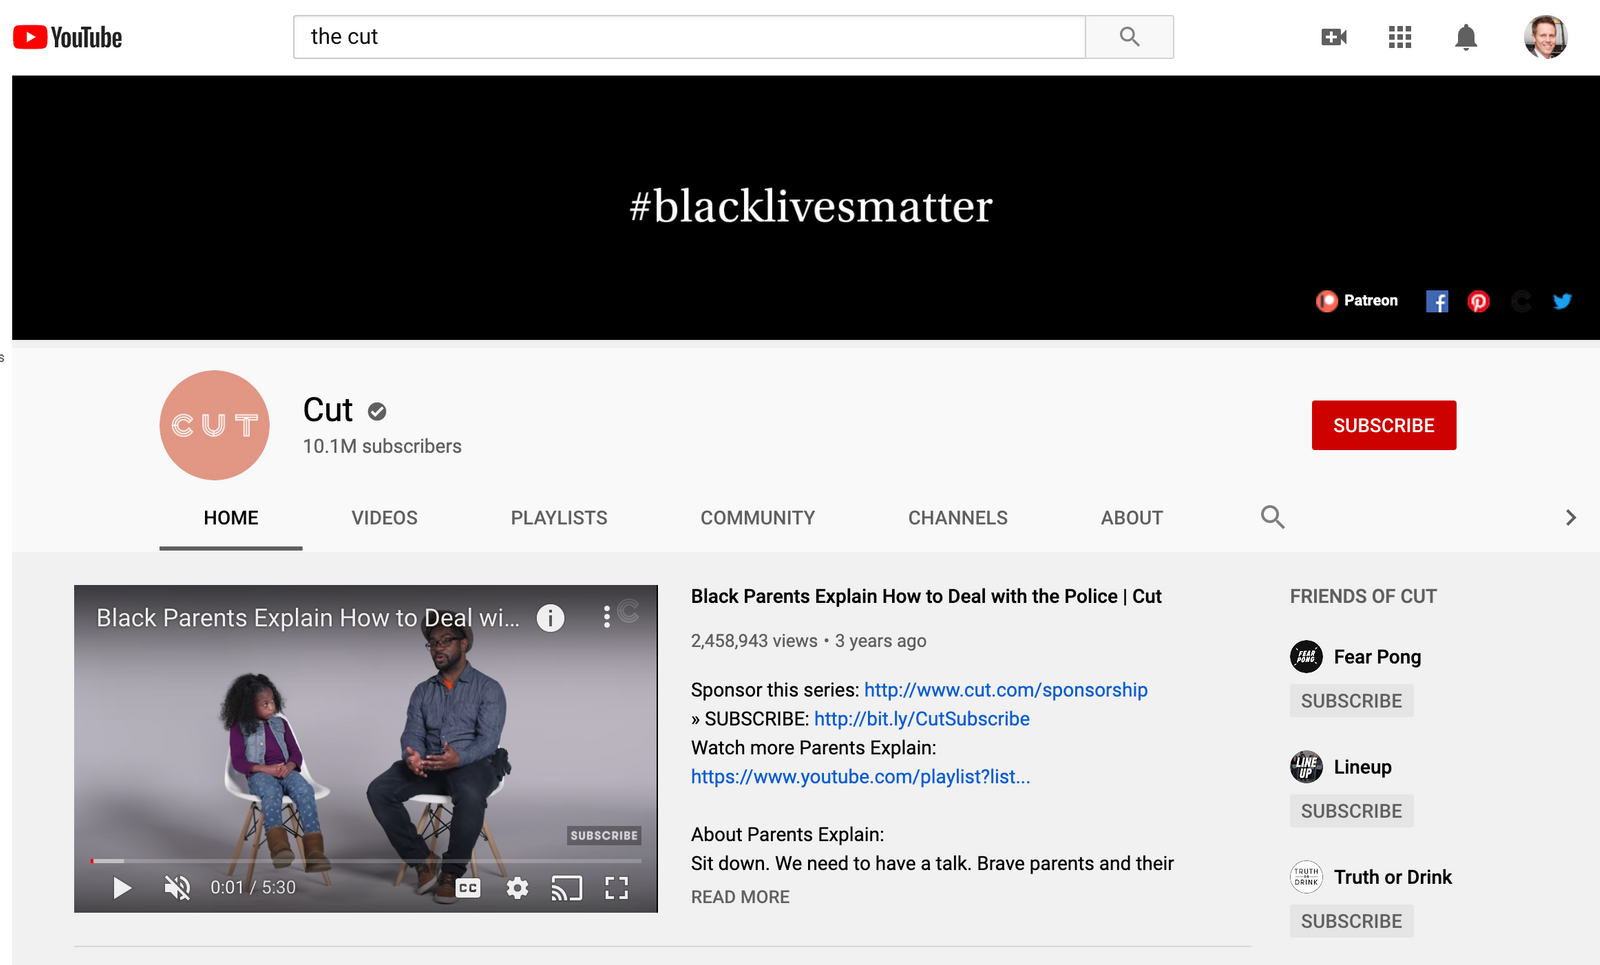Click the search magnifier button

(1129, 37)
